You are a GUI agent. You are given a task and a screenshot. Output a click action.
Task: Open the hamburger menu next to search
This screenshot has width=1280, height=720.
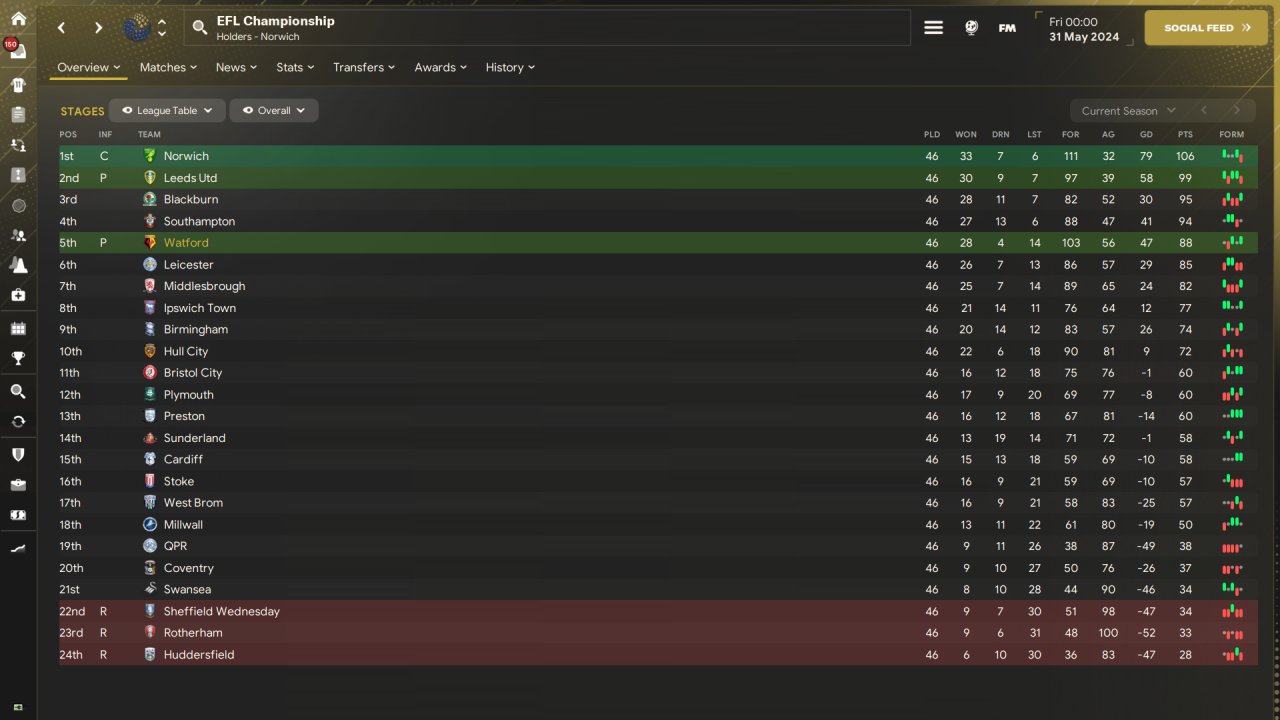(933, 28)
